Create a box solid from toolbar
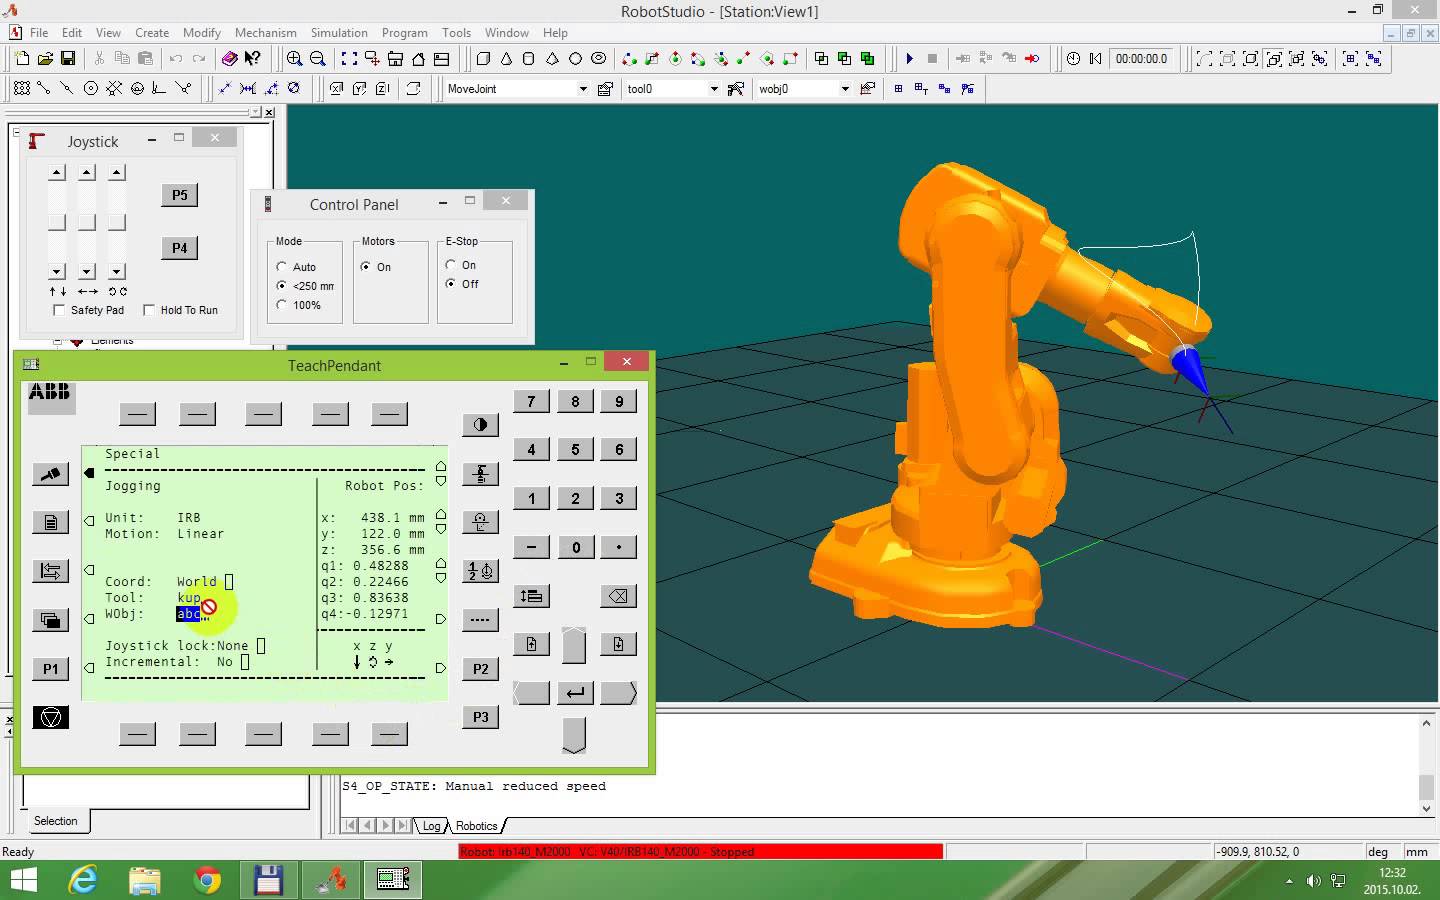This screenshot has width=1440, height=900. point(483,59)
